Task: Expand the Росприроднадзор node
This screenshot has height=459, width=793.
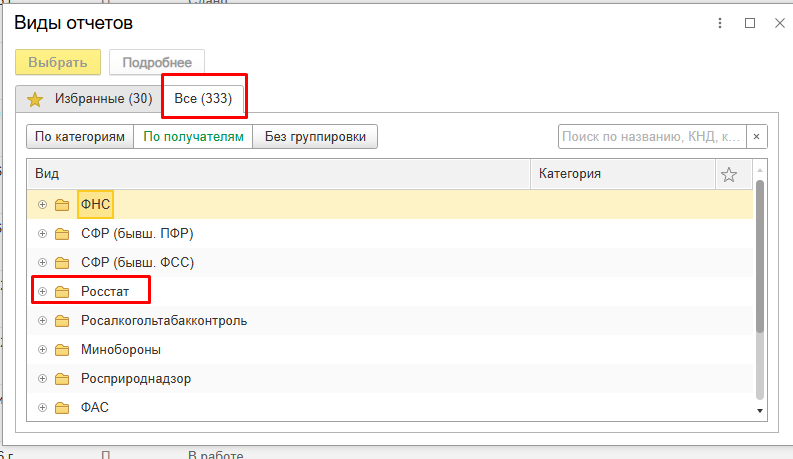Action: pyautogui.click(x=42, y=379)
